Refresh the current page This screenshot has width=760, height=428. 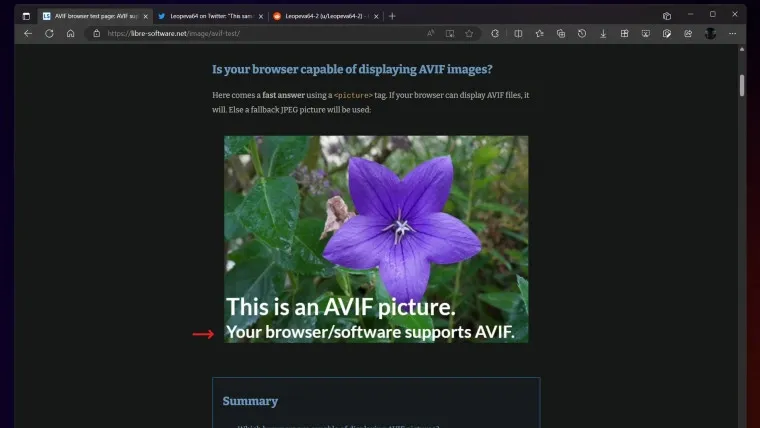tap(49, 33)
